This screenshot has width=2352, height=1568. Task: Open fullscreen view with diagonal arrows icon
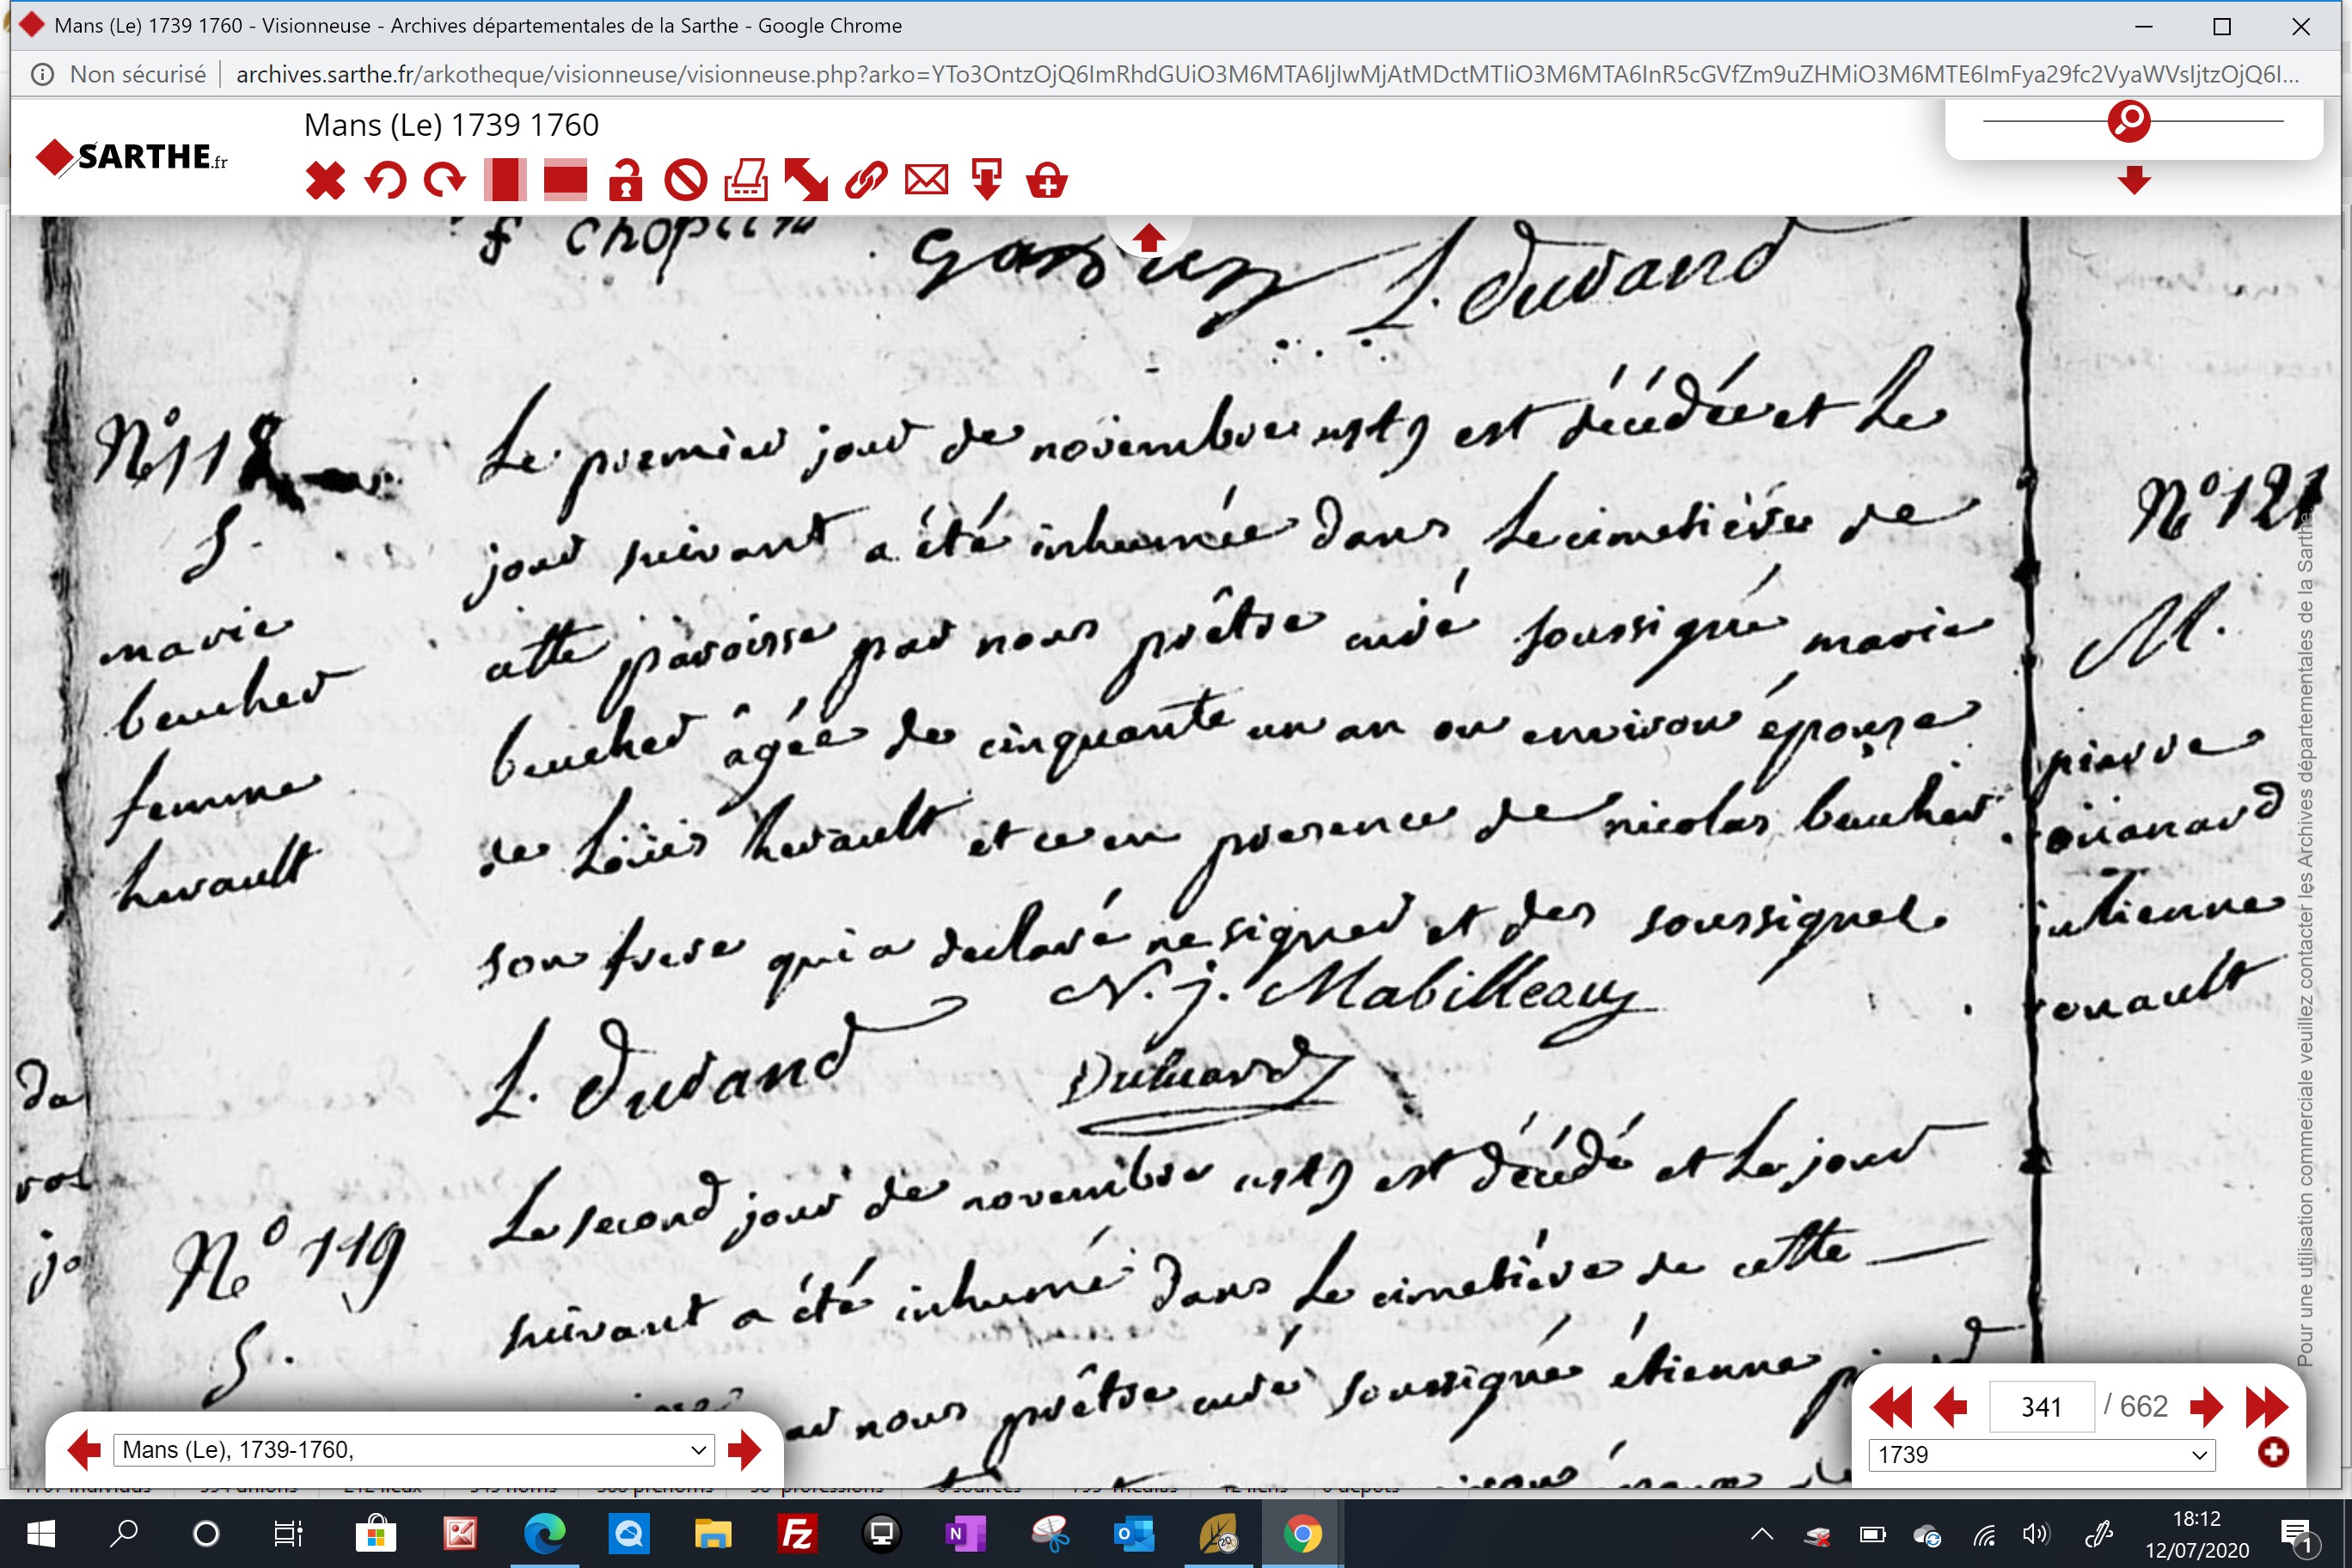pos(806,181)
